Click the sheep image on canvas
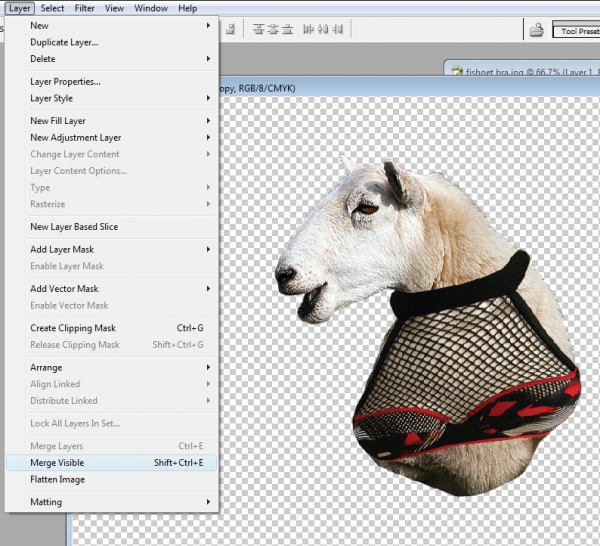The height and width of the screenshot is (546, 600). [x=427, y=325]
